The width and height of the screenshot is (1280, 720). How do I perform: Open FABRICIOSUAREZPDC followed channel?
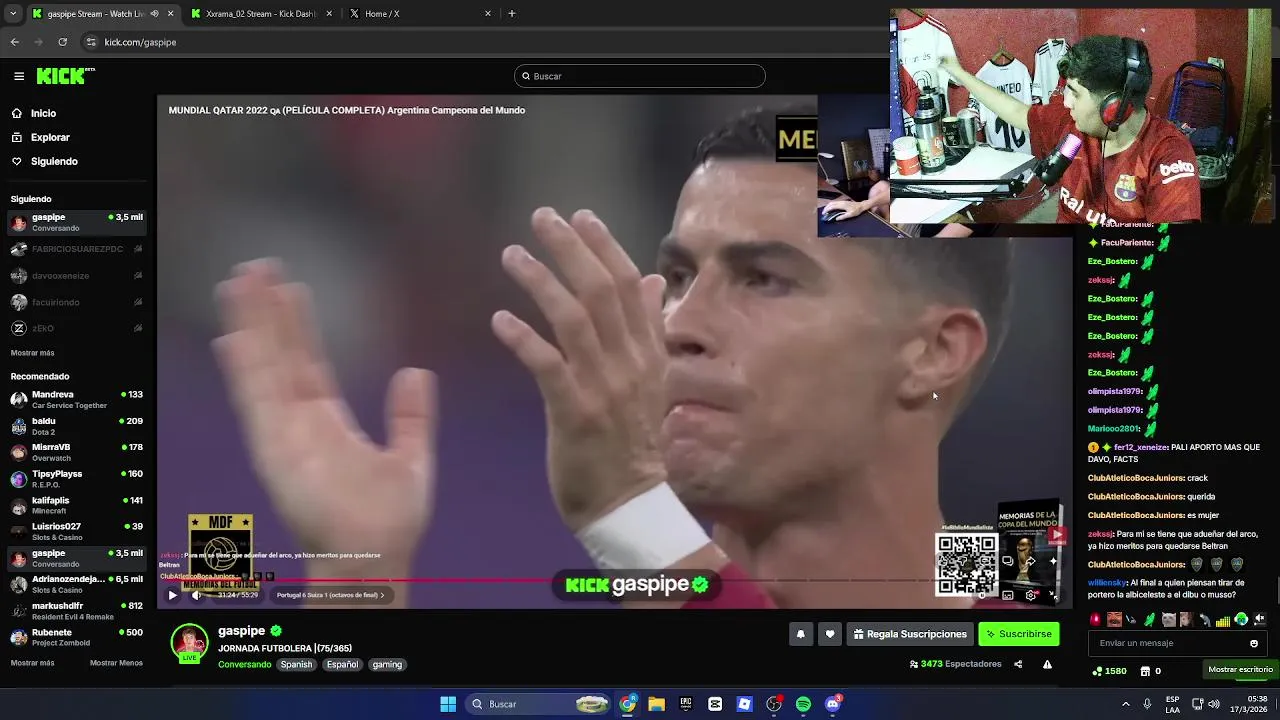(x=76, y=249)
